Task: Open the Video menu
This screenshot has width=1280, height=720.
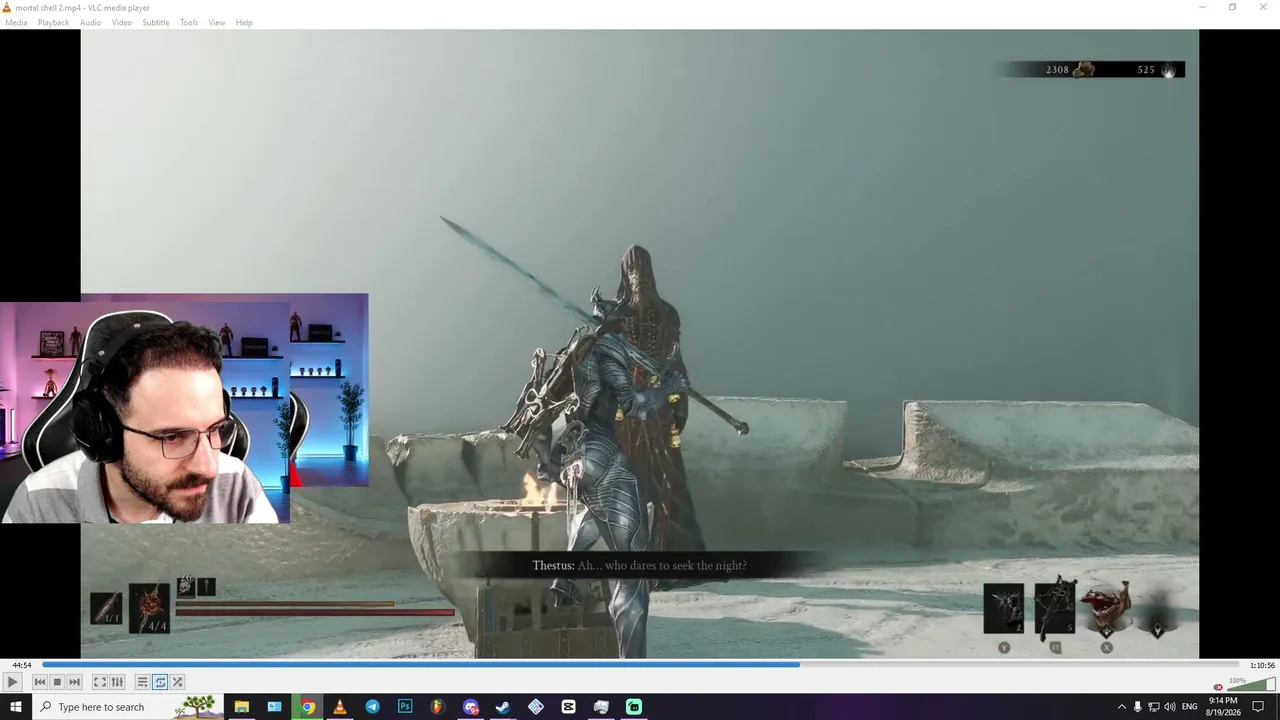Action: point(122,22)
